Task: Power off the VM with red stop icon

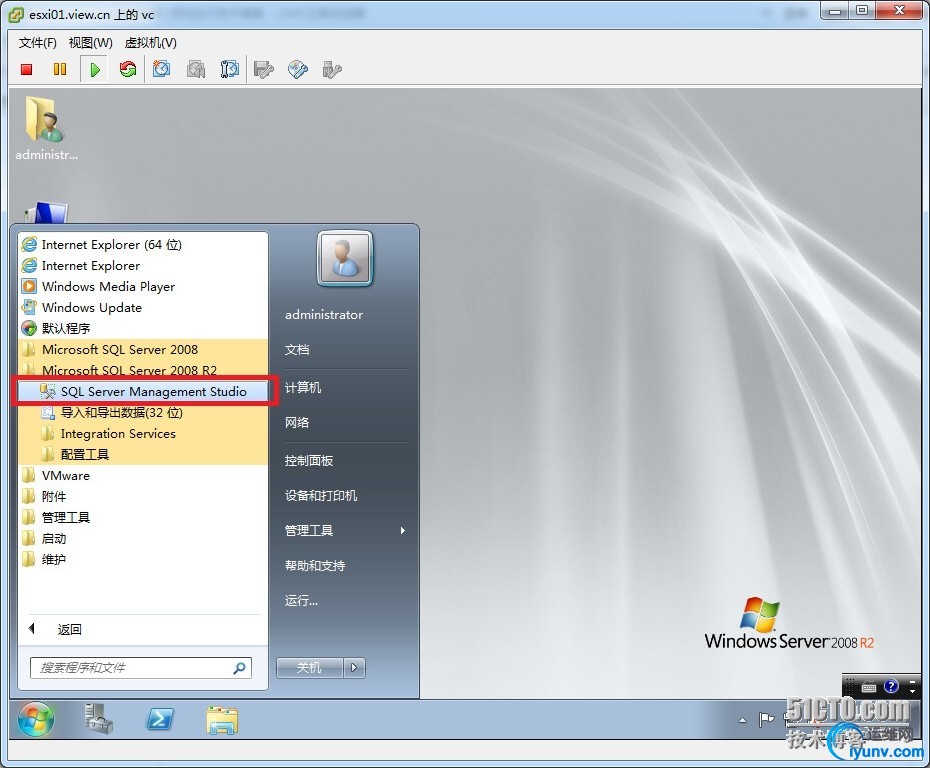Action: [x=27, y=69]
